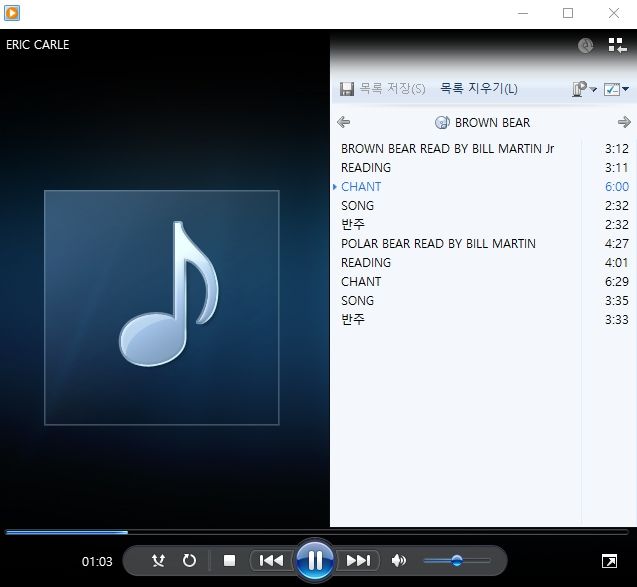Maximize the player window
637x587 pixels.
(568, 13)
